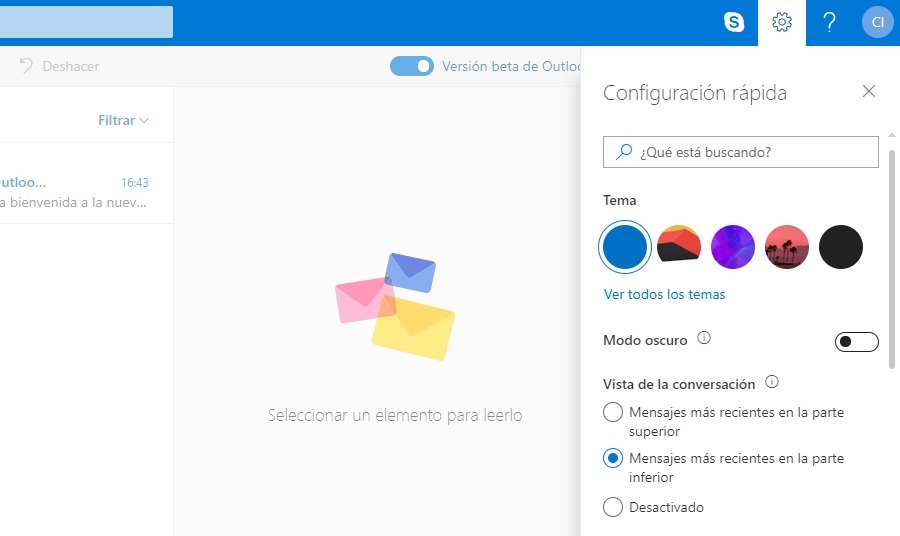Select Mensajes más recientes en la parte inferior

pos(613,458)
